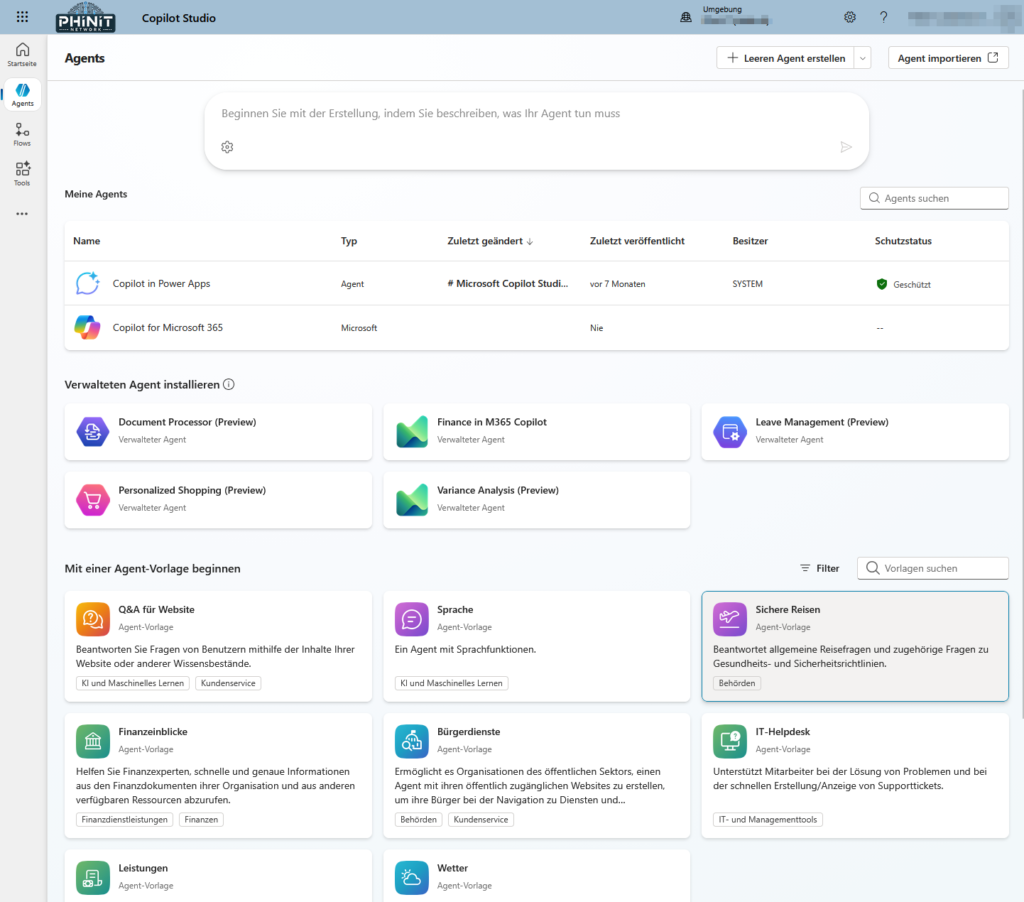Open the Startseite home icon in sidebar
The width and height of the screenshot is (1024, 902).
22,54
